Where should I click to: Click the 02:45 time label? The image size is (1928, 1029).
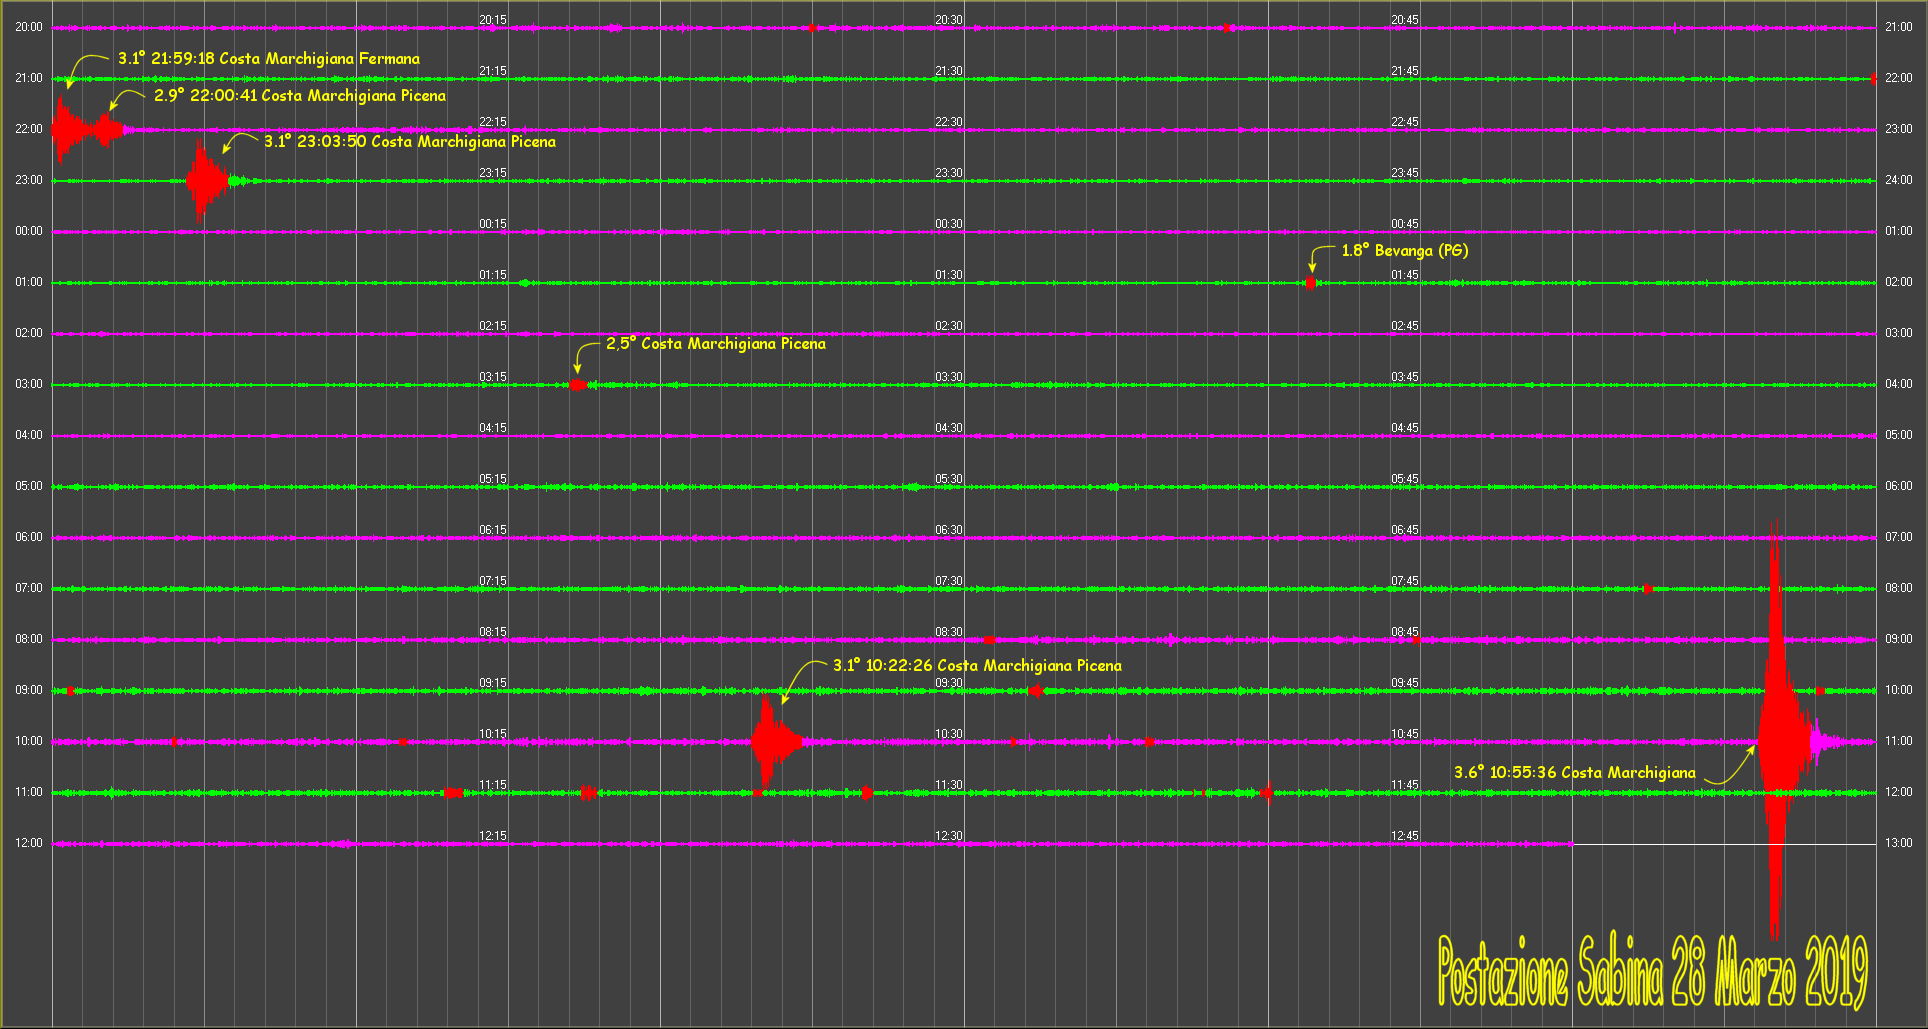click(1405, 326)
